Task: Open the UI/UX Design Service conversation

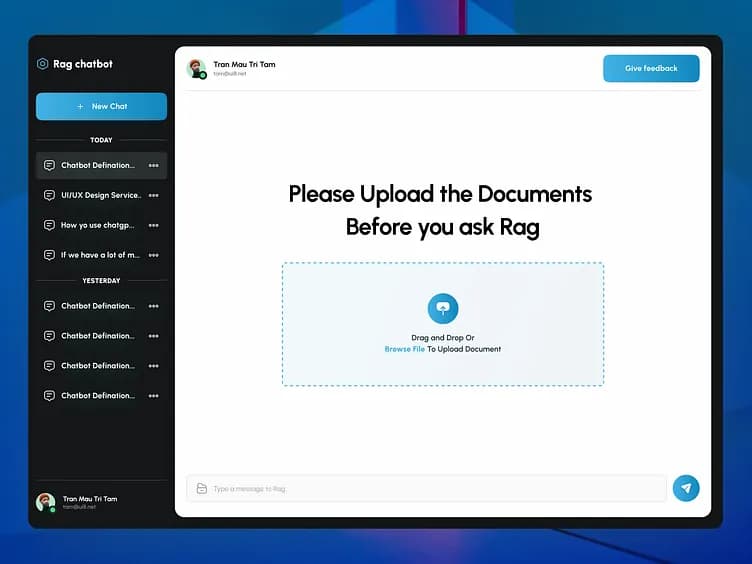Action: pyautogui.click(x=100, y=195)
